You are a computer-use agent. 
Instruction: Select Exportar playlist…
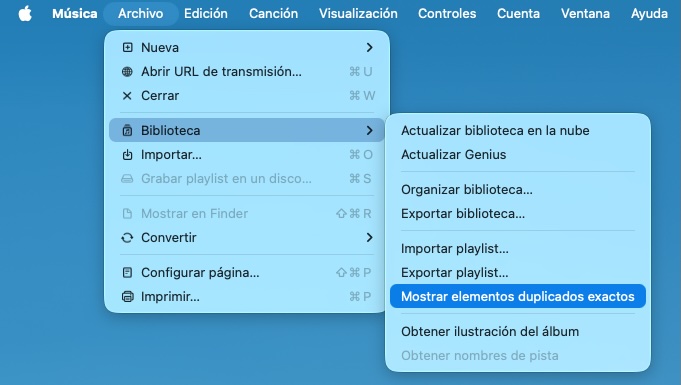518,272
